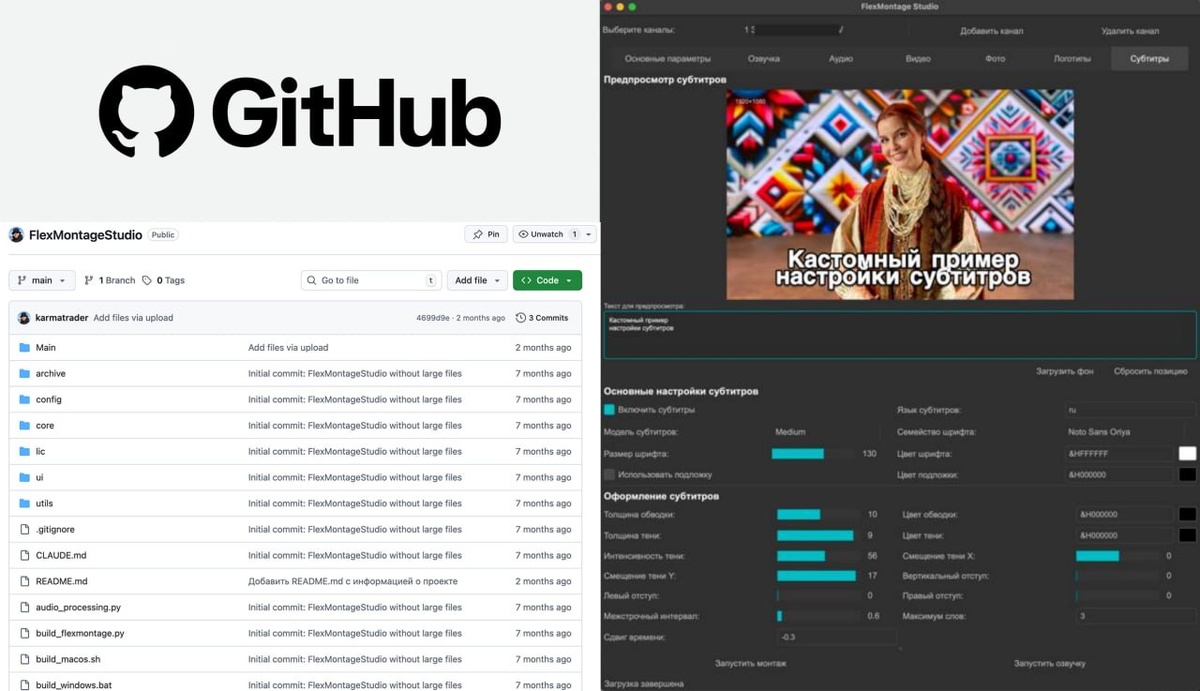
Task: Click the core folder icon
Action: coord(26,425)
